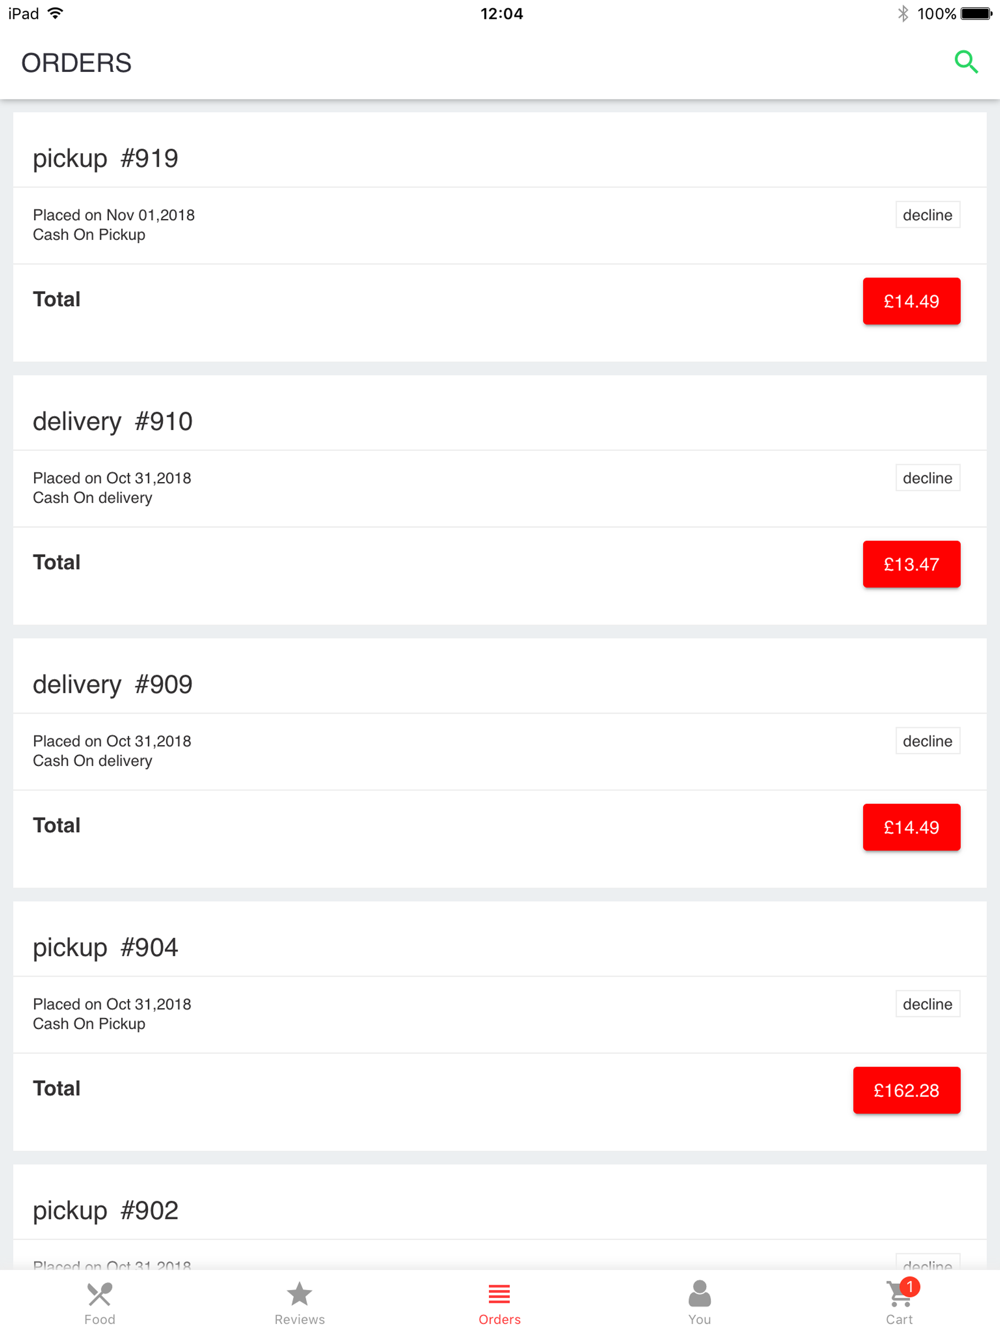1000x1334 pixels.
Task: Open the Food tab icon
Action: 100,1295
